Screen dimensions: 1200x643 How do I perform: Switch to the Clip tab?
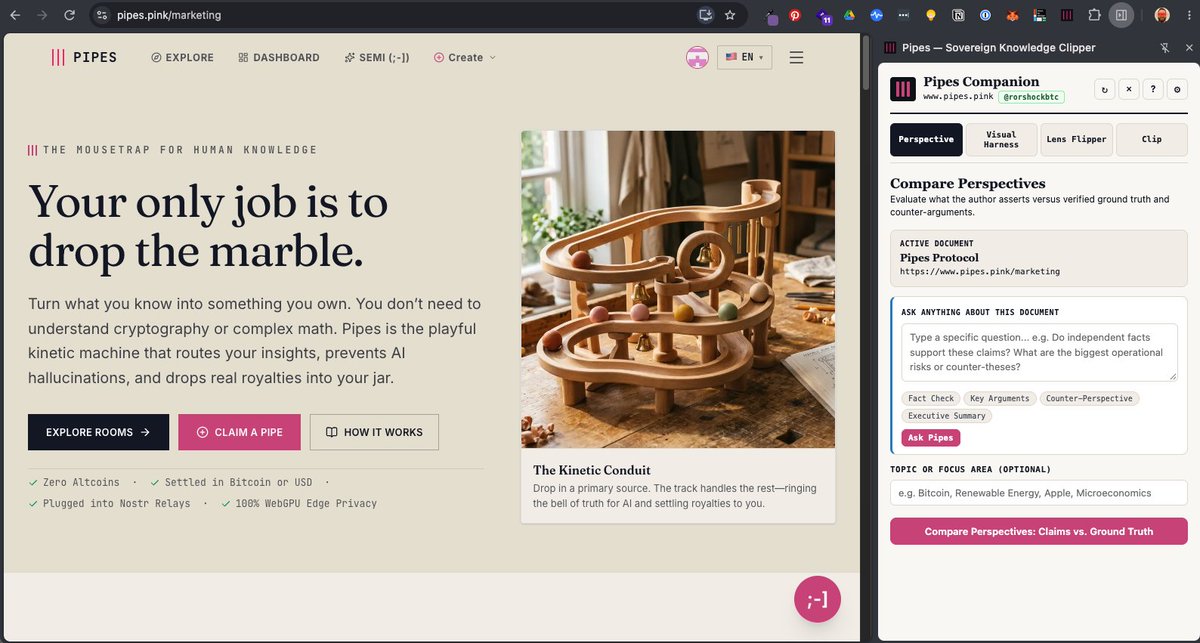coord(1152,139)
